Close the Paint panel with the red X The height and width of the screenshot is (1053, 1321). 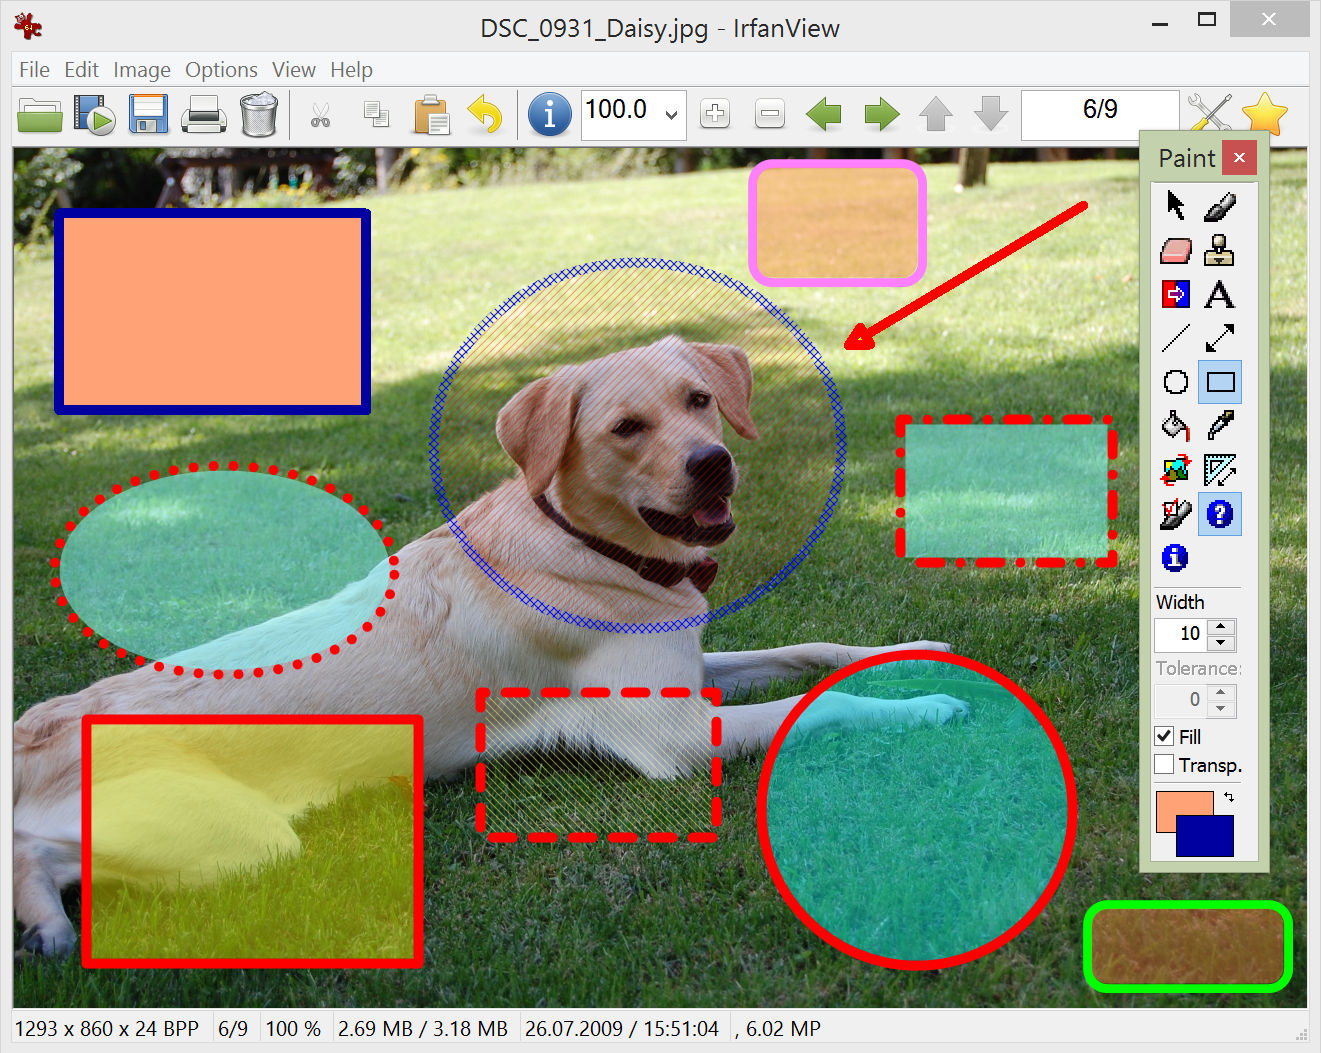1239,157
